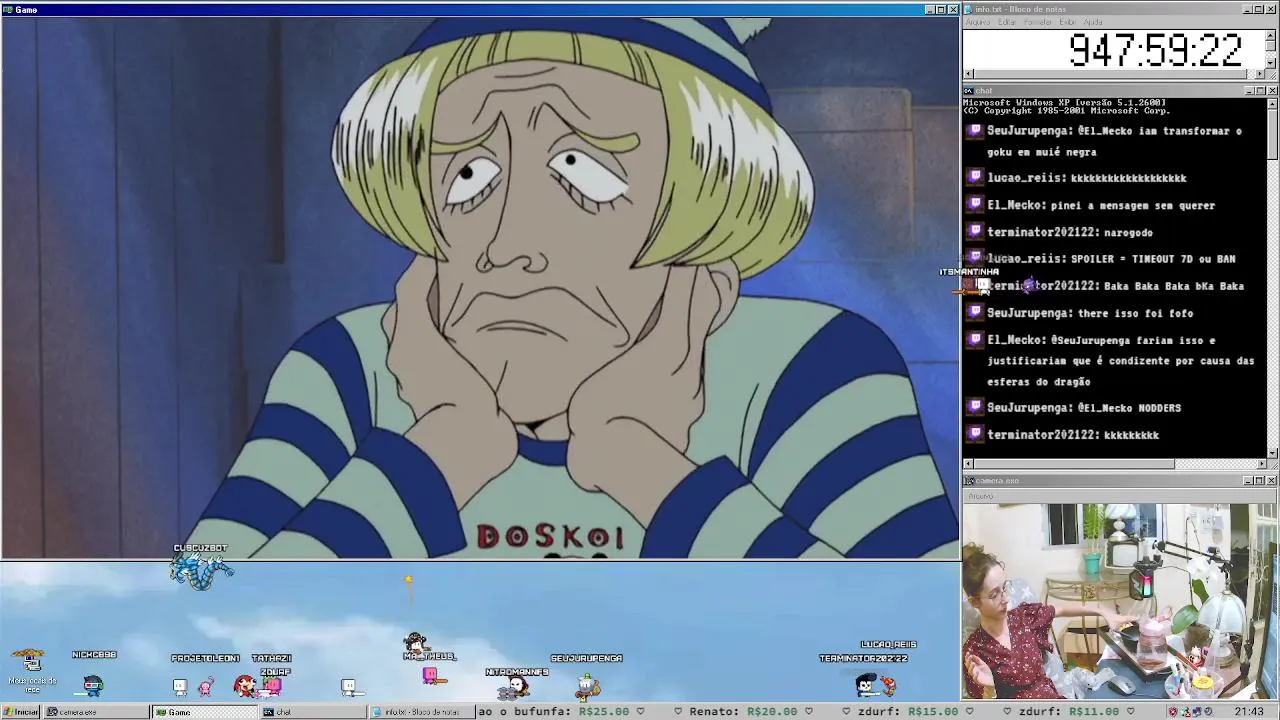Click the badge beside lucao_reiis kkkkk message
This screenshot has height=720, width=1280.
point(976,177)
